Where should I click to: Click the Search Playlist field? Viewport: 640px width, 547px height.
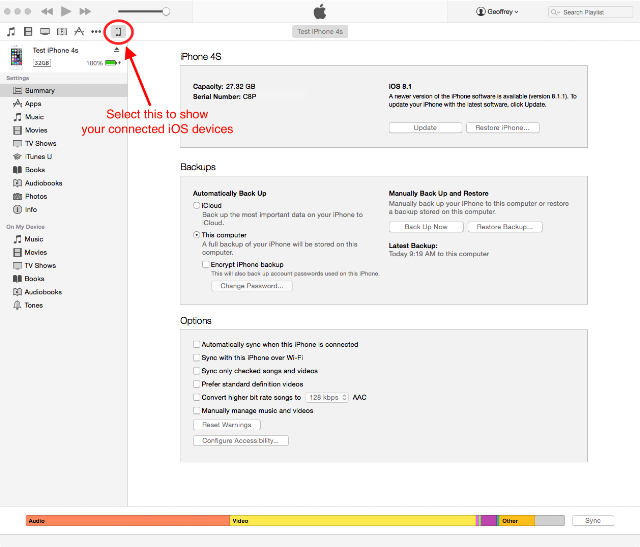click(x=590, y=12)
